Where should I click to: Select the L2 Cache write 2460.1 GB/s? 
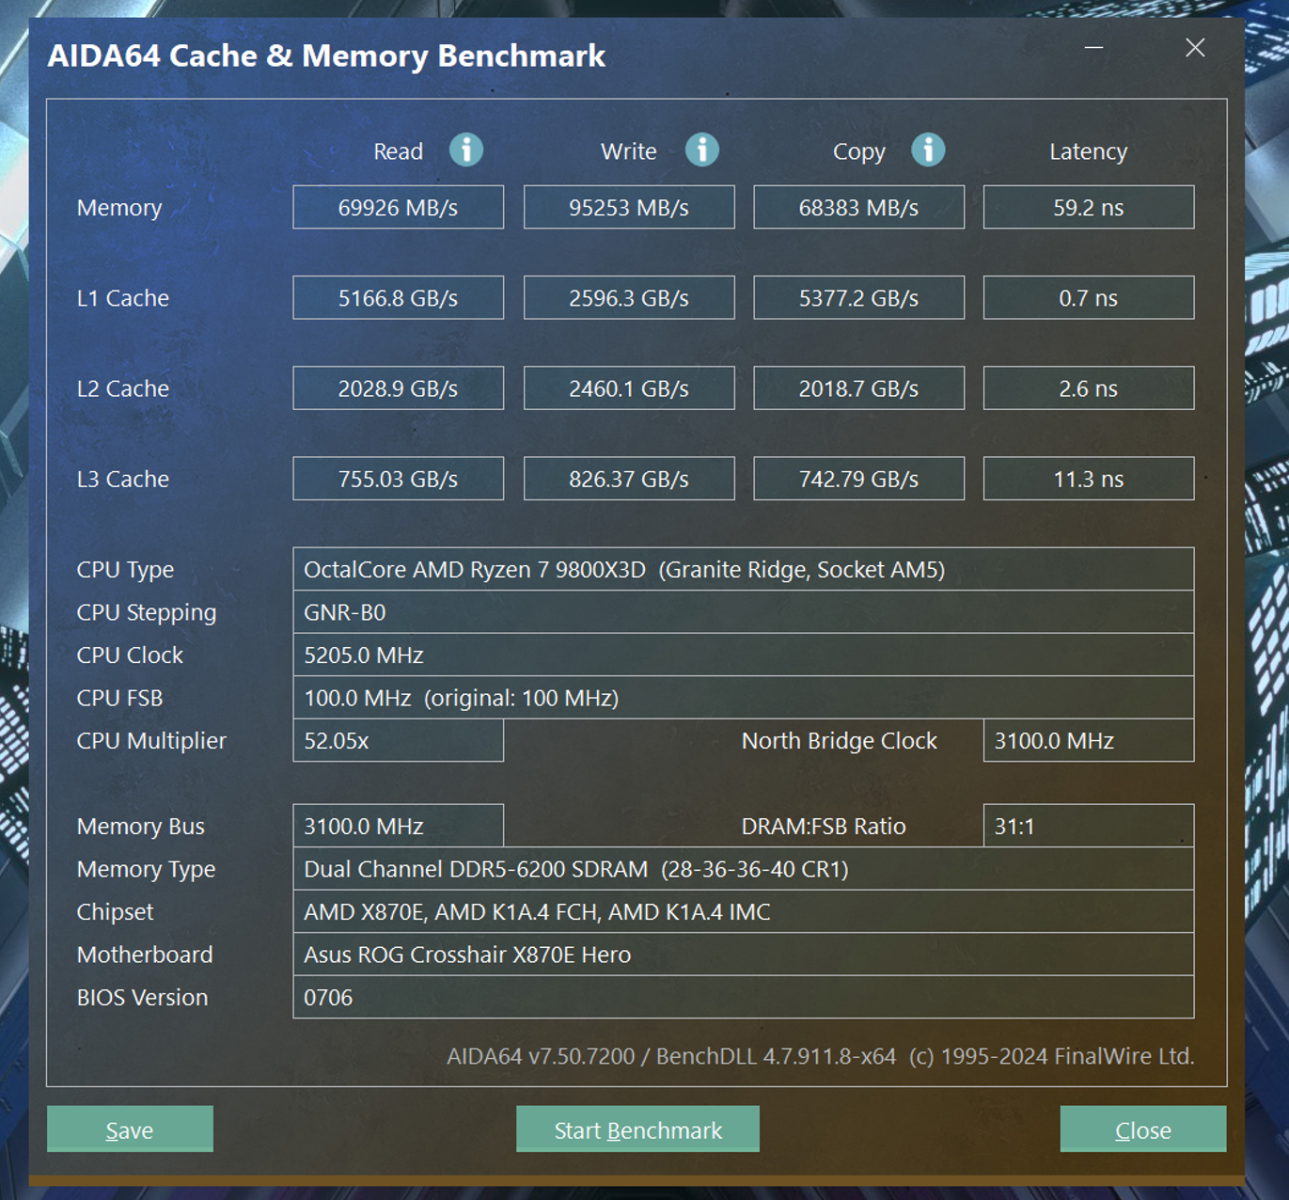pyautogui.click(x=629, y=388)
